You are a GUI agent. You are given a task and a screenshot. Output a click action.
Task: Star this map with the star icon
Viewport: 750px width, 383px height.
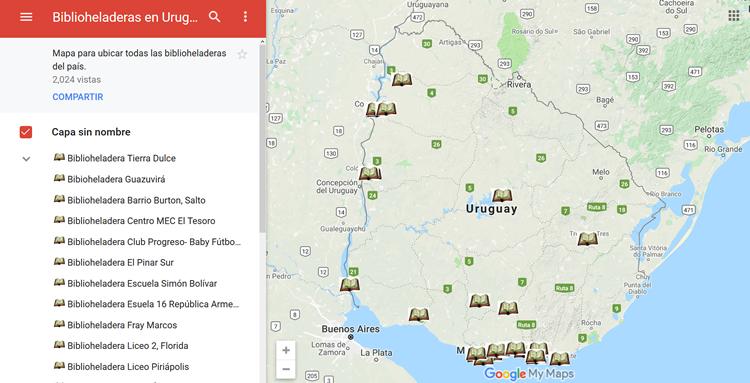tap(242, 55)
